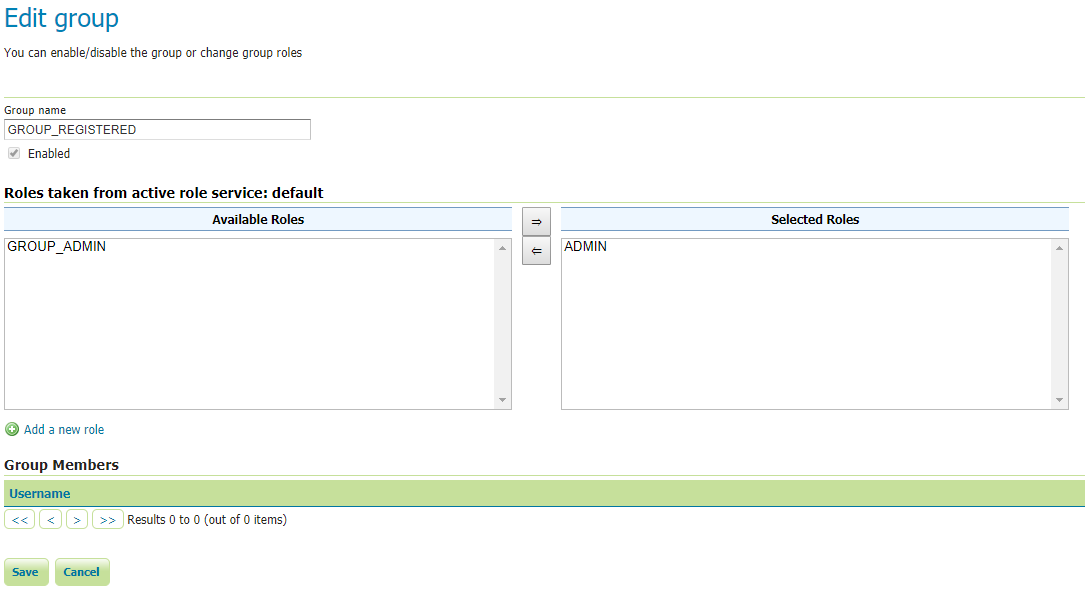Go to first page of group members
Image resolution: width=1085 pixels, height=598 pixels.
click(x=20, y=520)
